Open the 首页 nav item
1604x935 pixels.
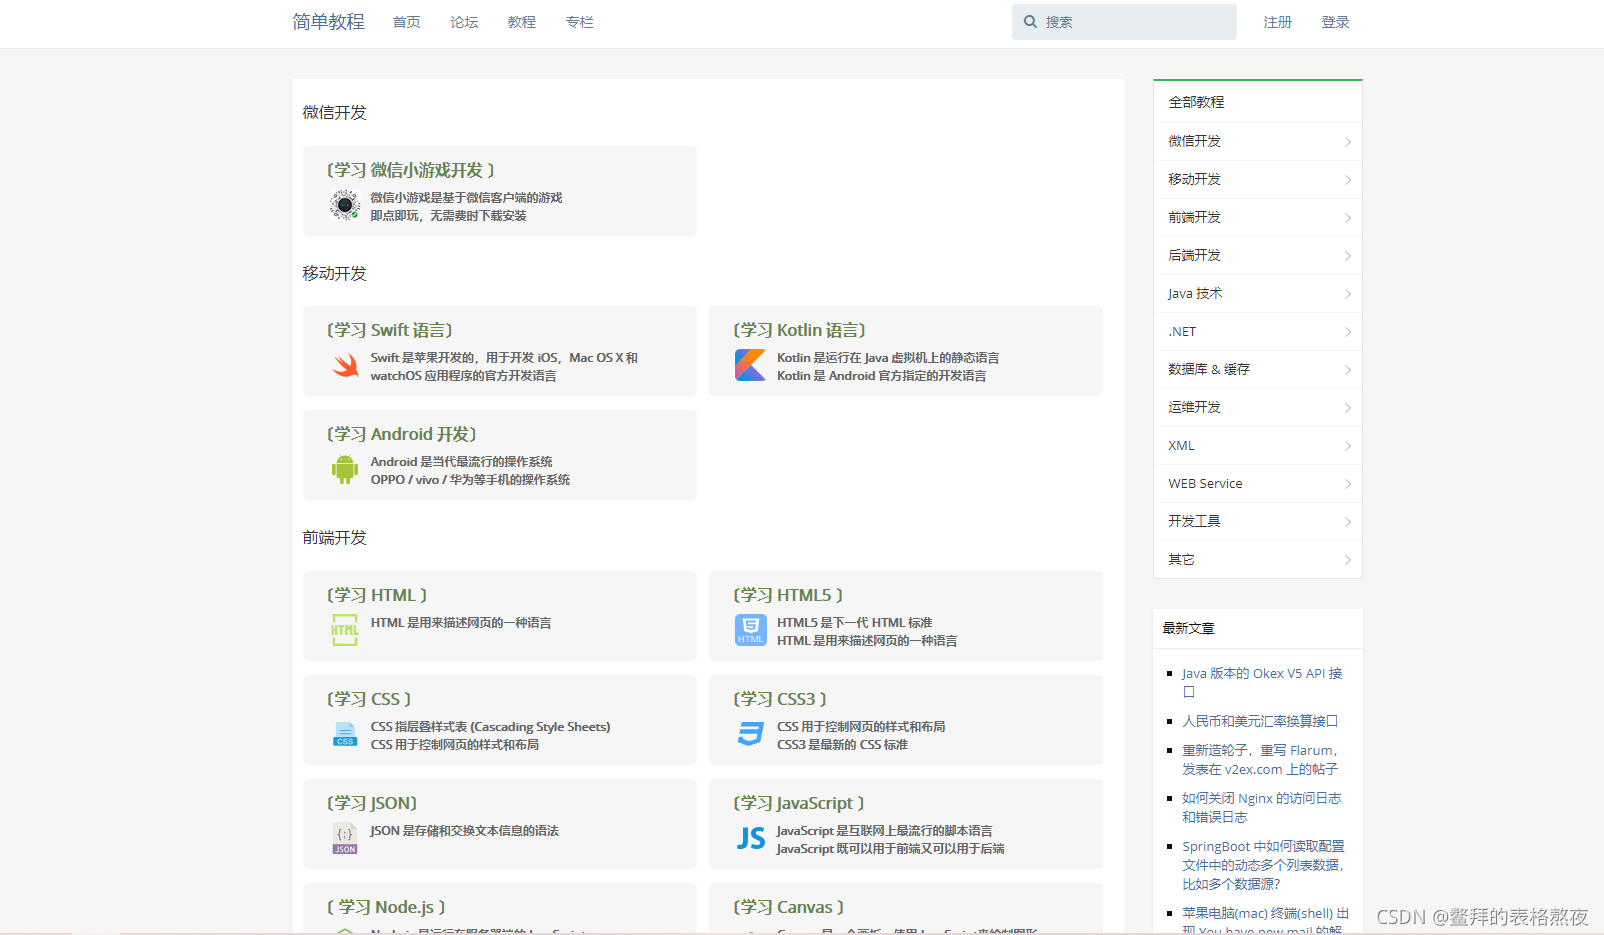[407, 22]
